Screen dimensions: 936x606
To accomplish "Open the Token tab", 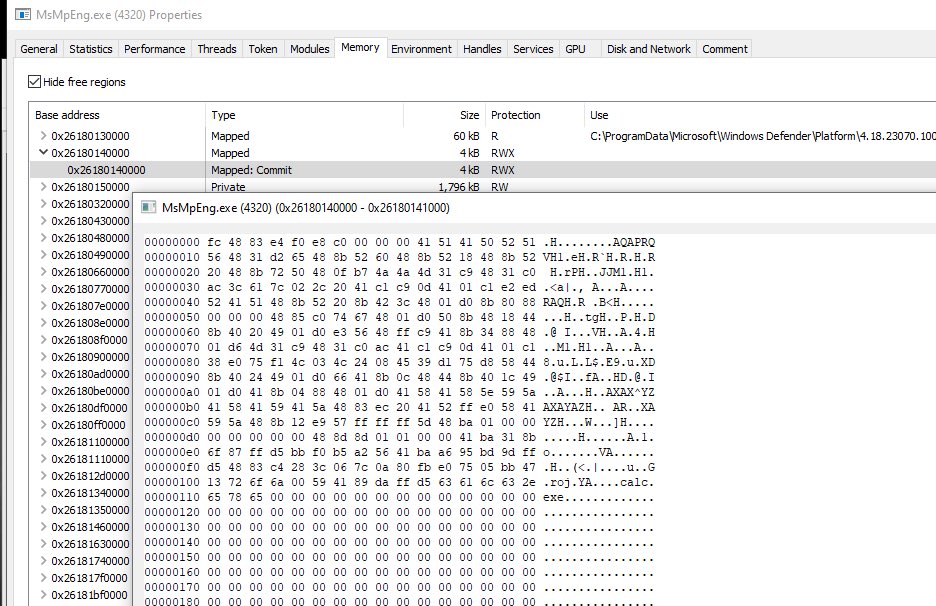I will click(x=263, y=49).
